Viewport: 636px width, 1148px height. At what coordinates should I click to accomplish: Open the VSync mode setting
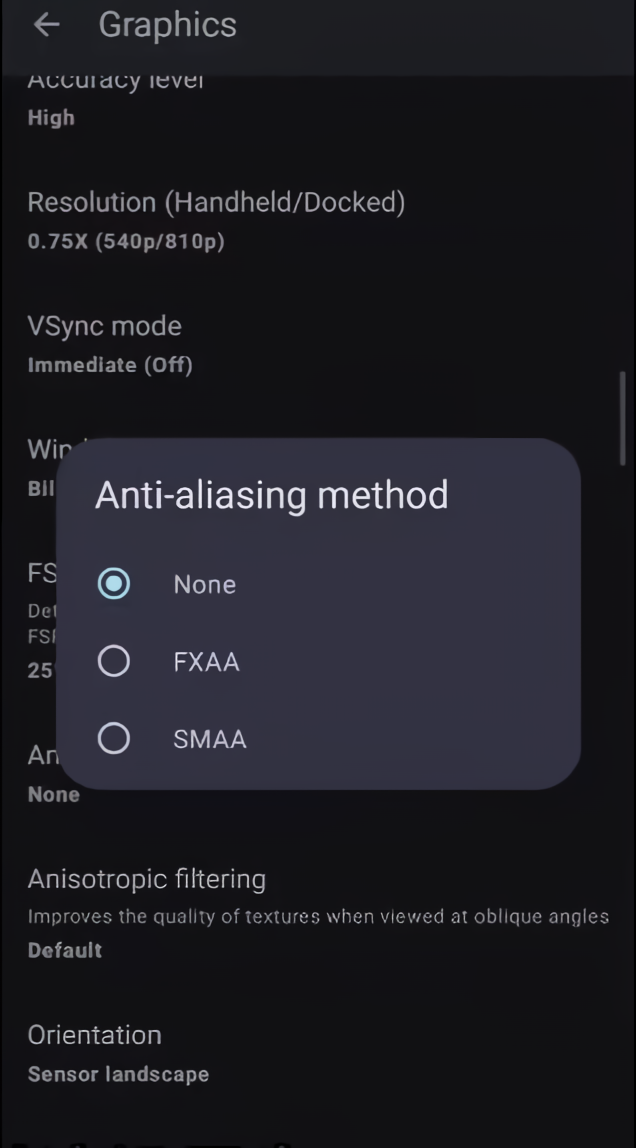tap(105, 326)
